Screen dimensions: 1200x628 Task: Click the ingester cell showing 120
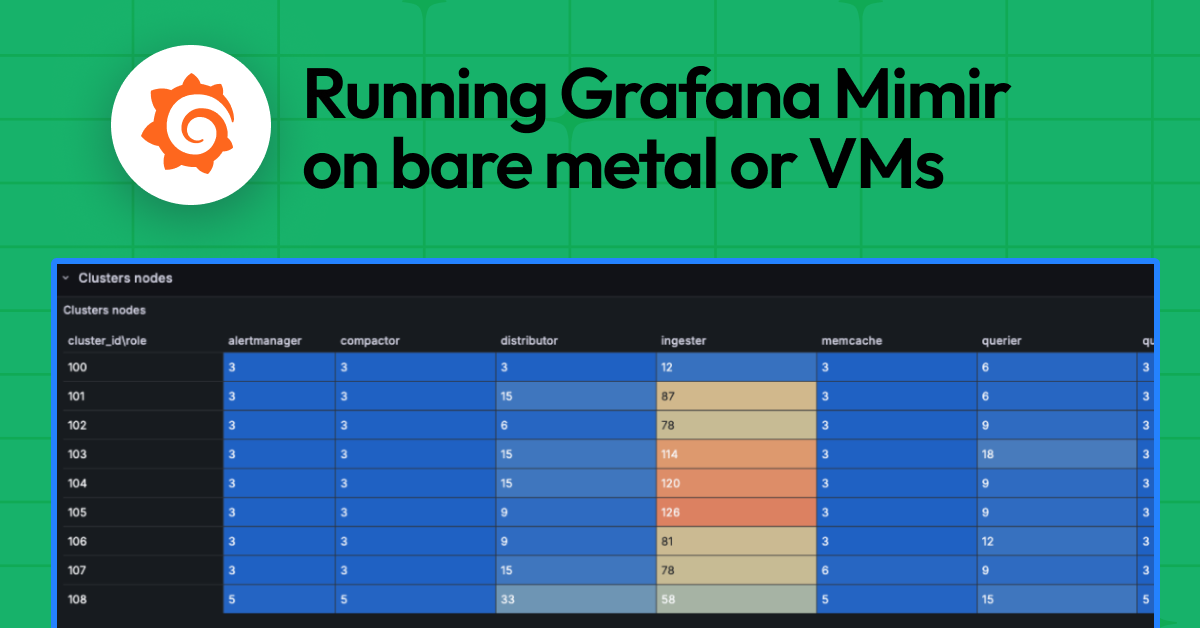click(736, 483)
